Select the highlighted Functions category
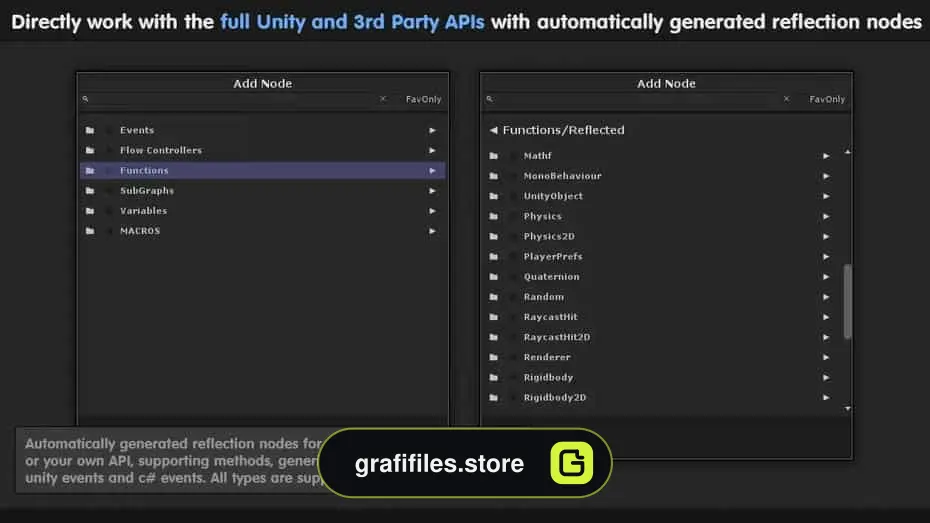 263,171
